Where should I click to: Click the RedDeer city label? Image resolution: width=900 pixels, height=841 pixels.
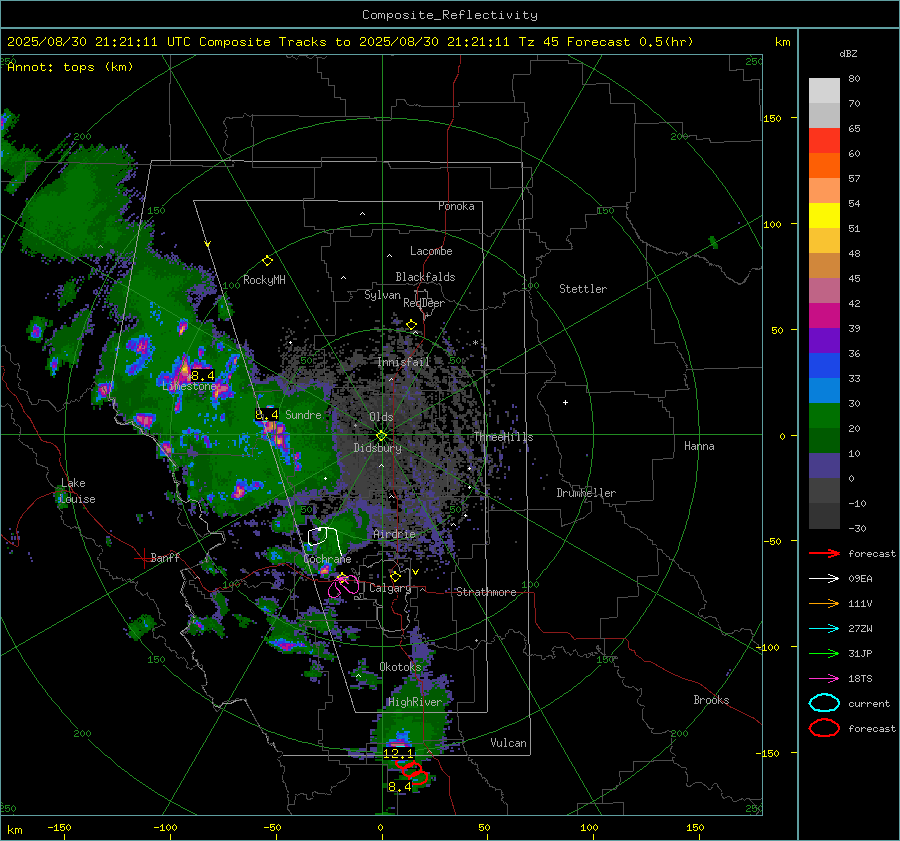[424, 303]
